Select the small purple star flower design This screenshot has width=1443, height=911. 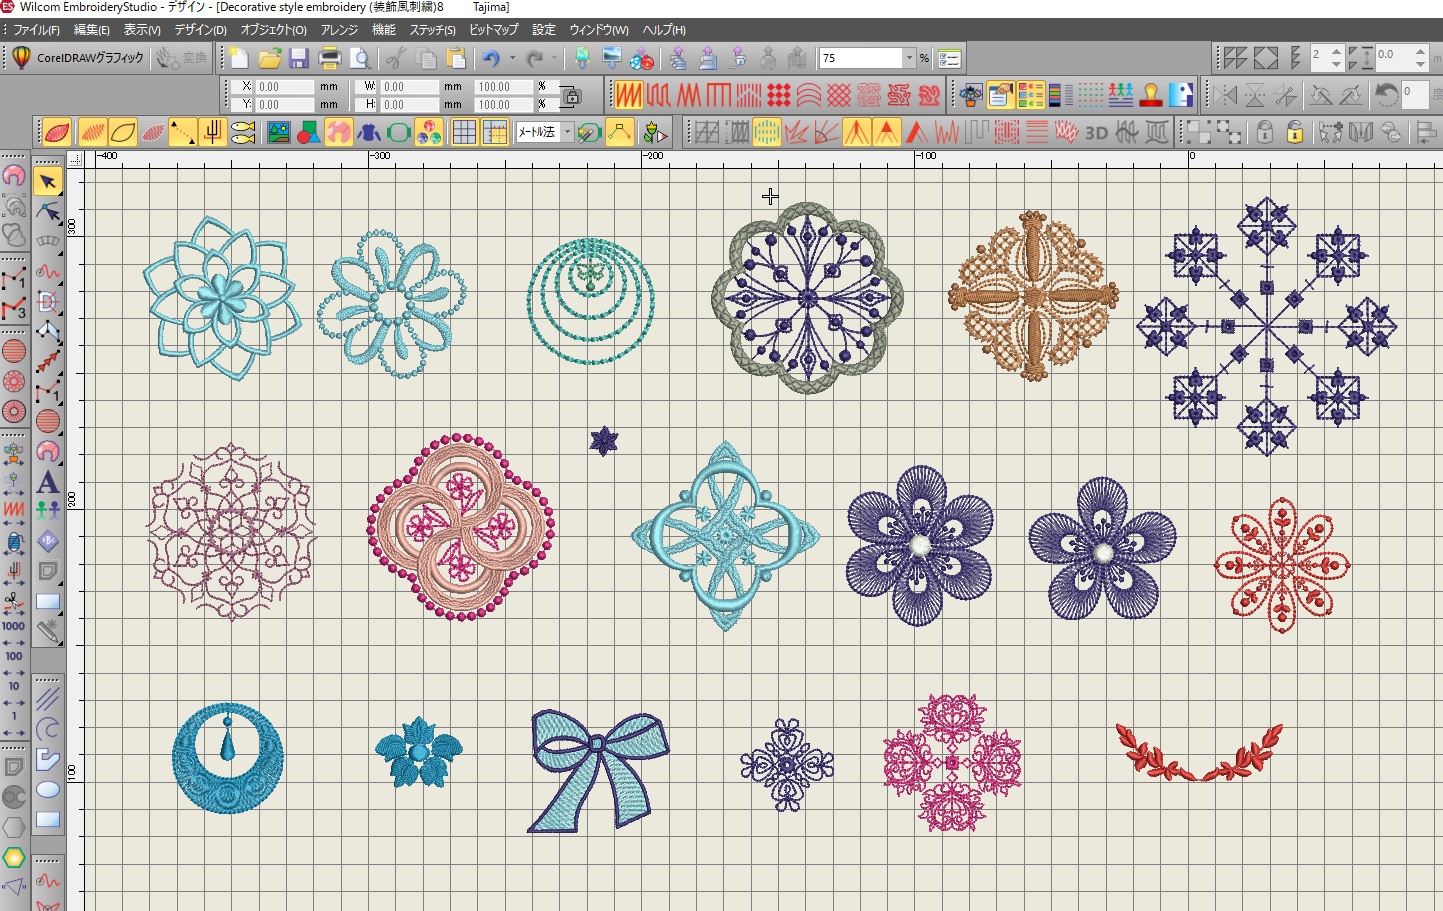[x=604, y=441]
